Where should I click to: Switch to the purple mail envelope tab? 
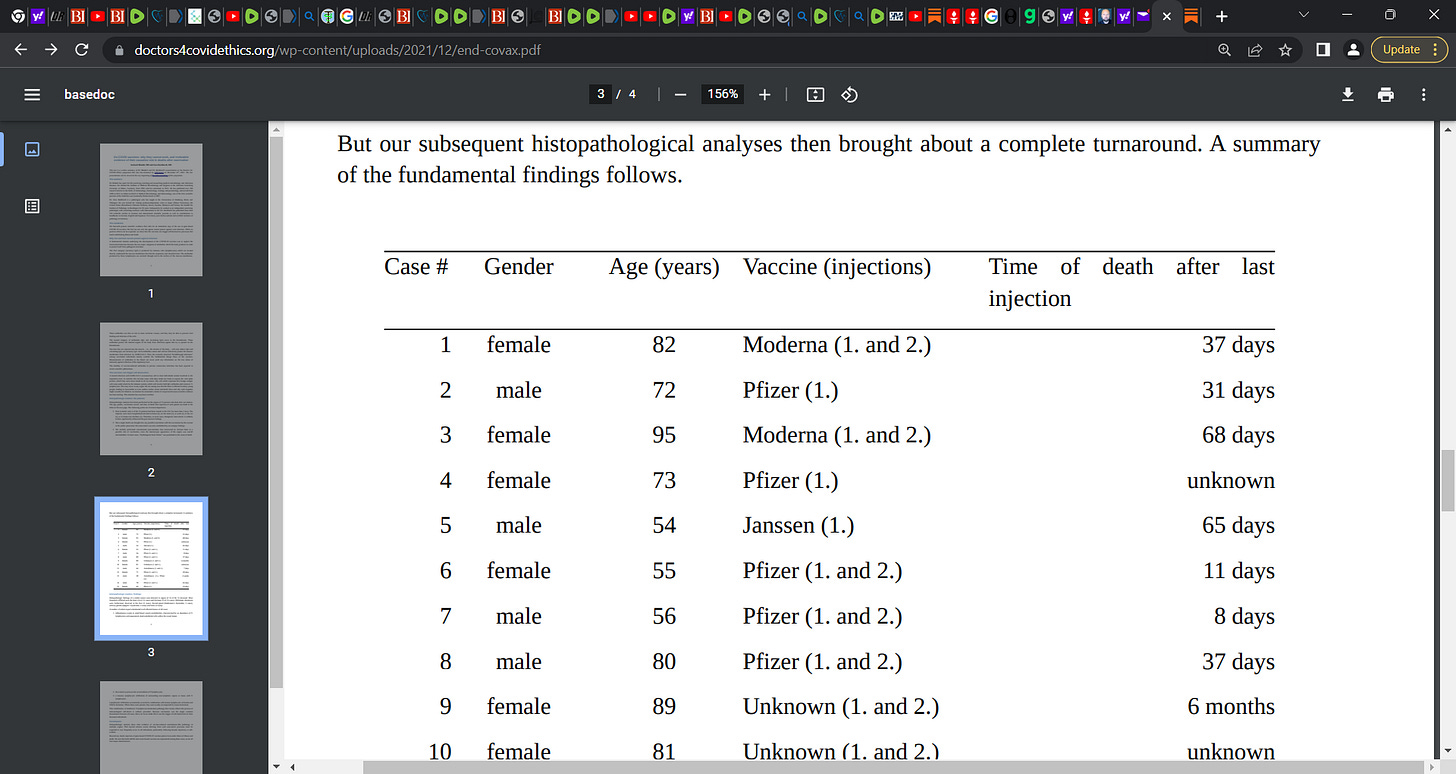pyautogui.click(x=1142, y=16)
